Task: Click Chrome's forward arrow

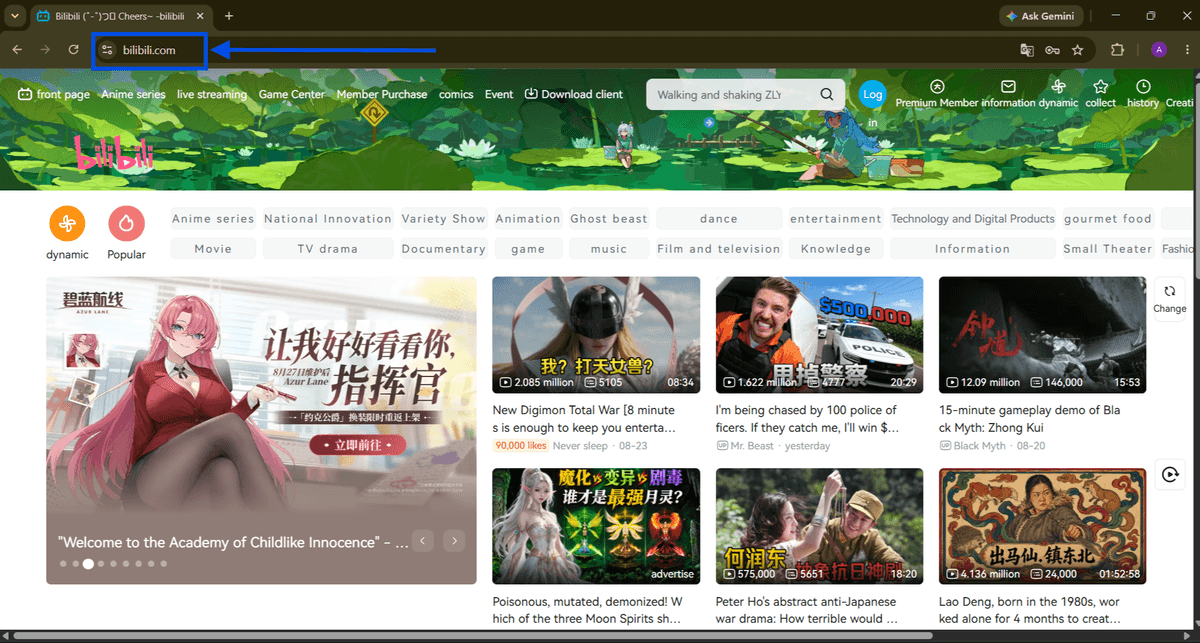Action: 45,50
